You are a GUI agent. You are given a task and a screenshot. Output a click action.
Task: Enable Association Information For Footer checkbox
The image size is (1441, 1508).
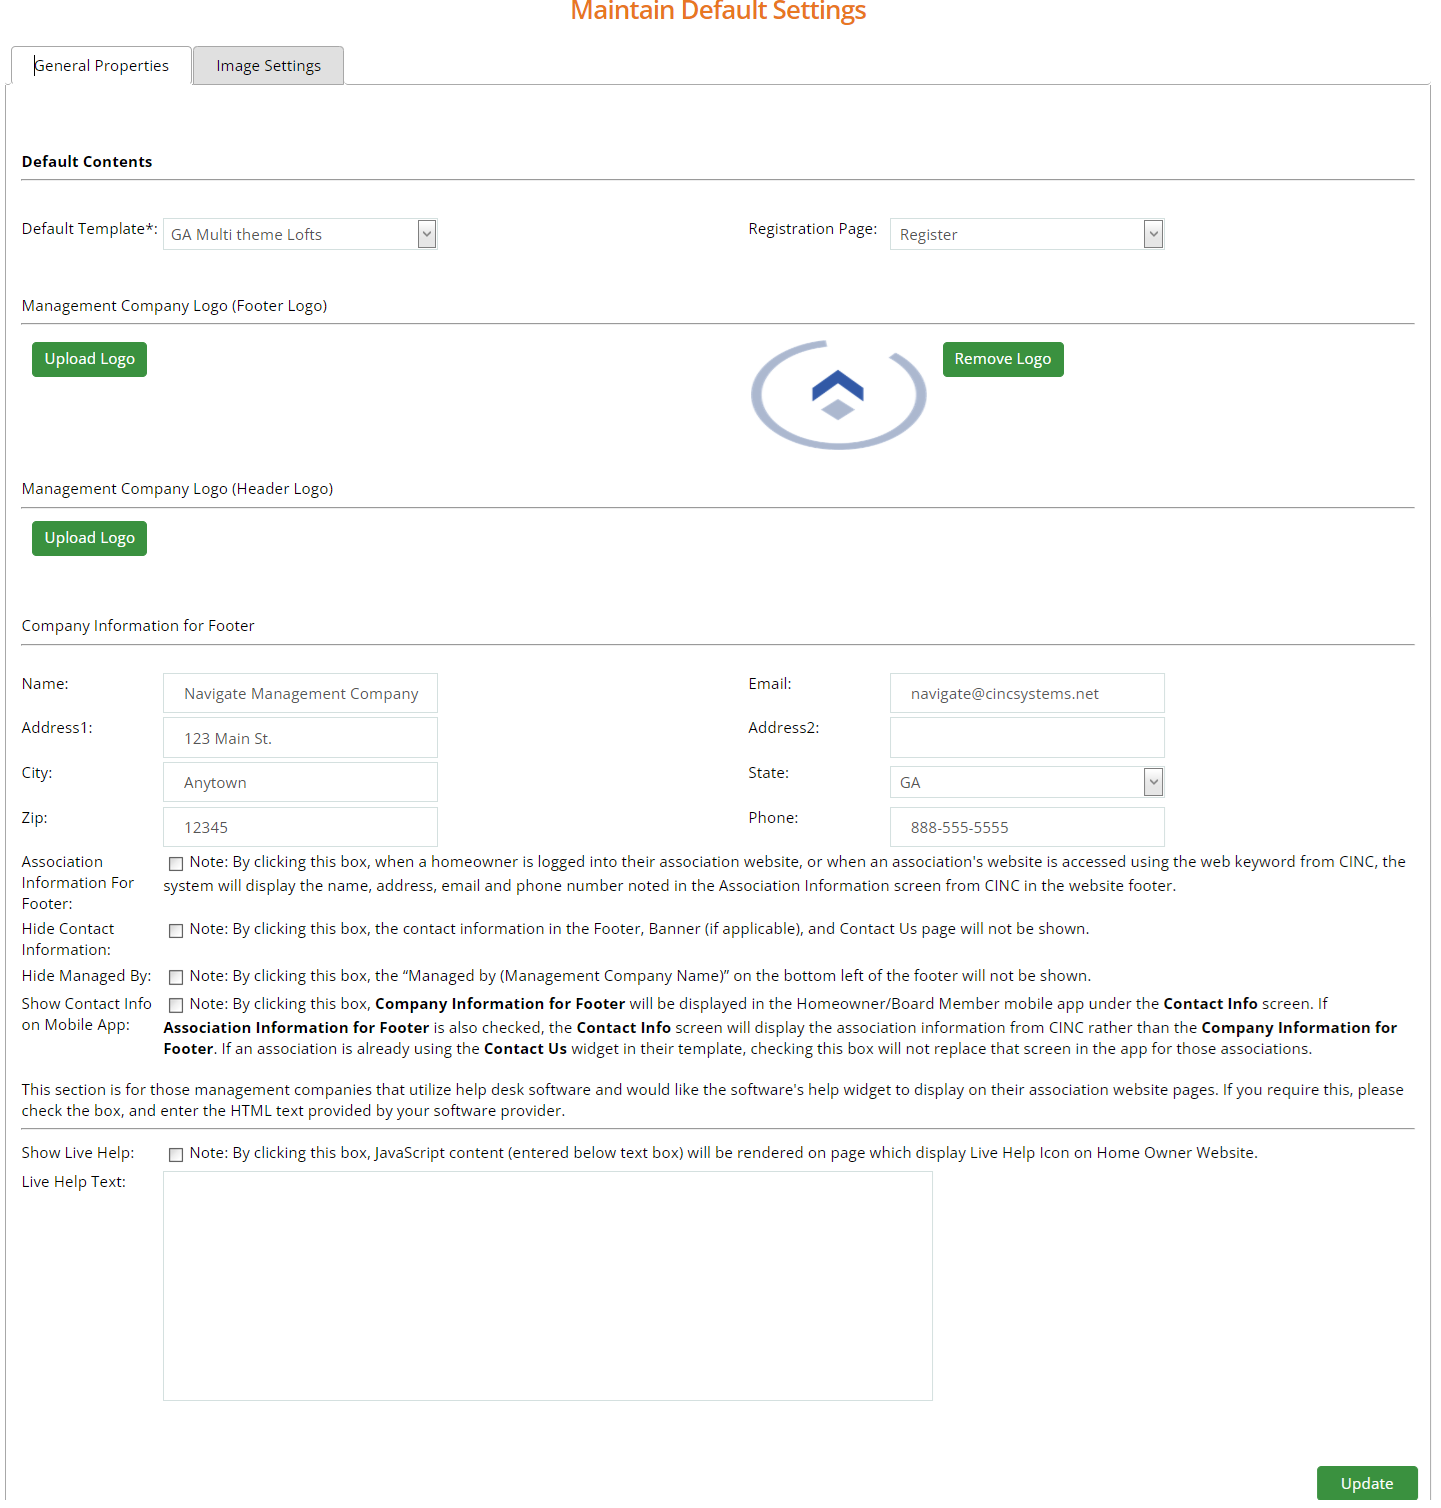click(176, 864)
